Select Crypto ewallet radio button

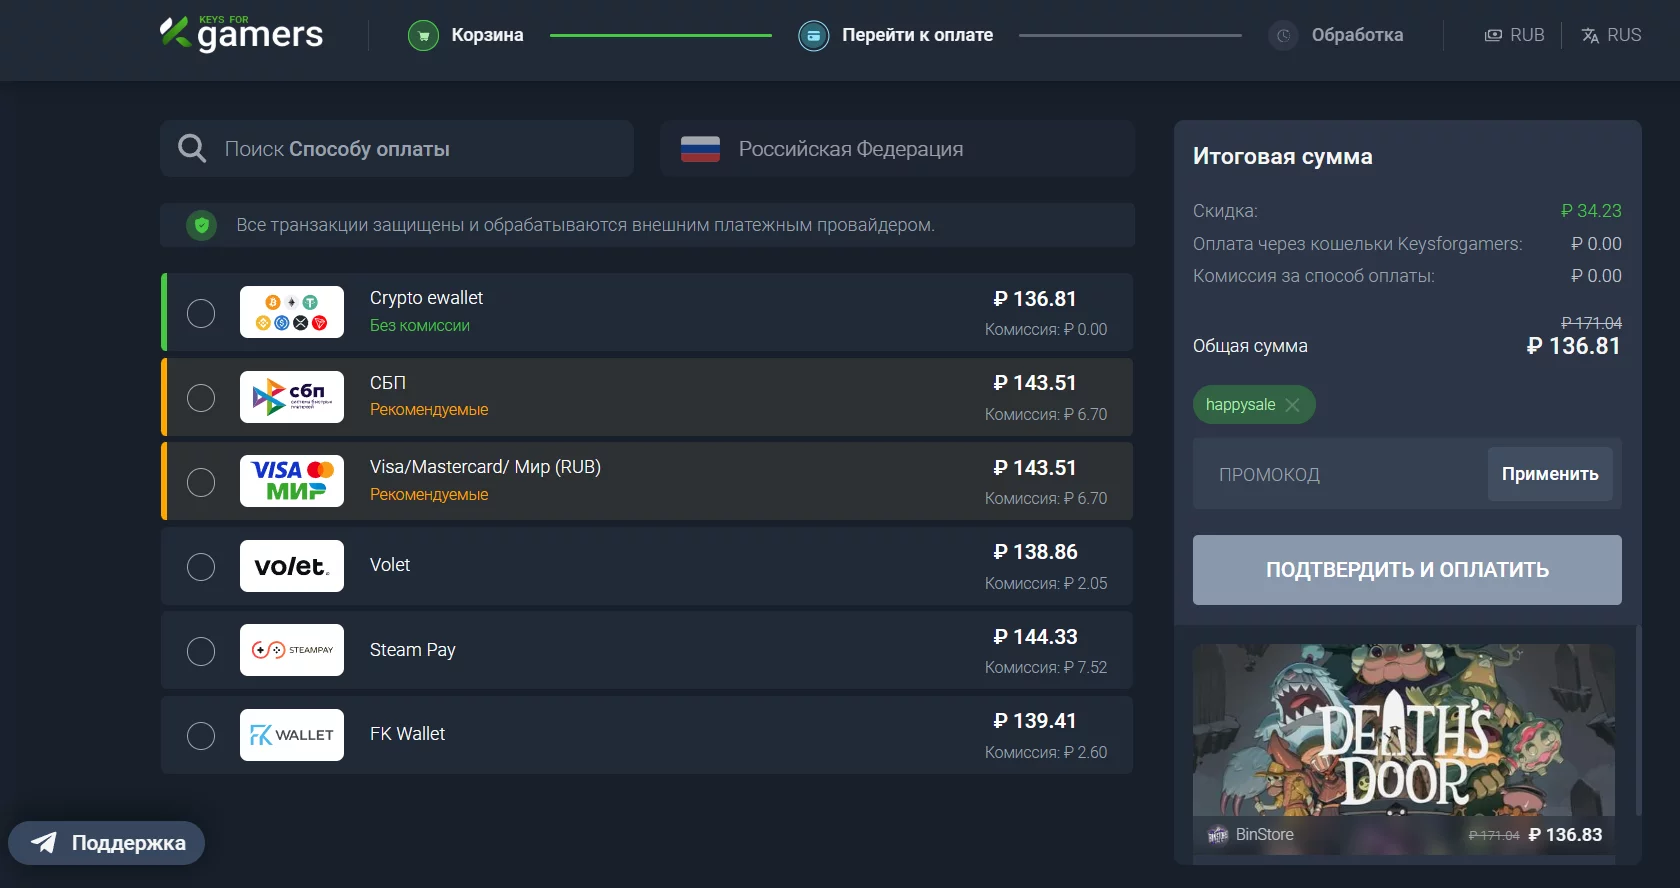pyautogui.click(x=201, y=313)
